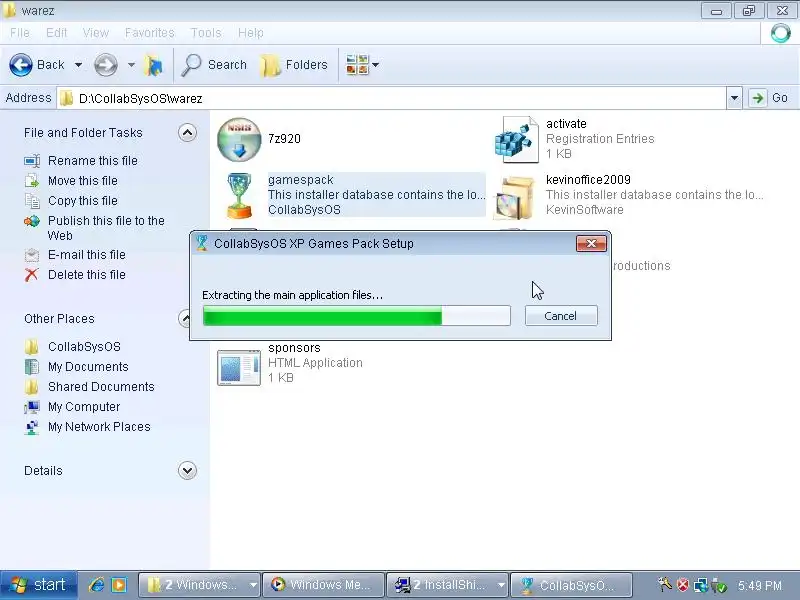Click Rename this file
800x600 pixels.
pyautogui.click(x=93, y=161)
